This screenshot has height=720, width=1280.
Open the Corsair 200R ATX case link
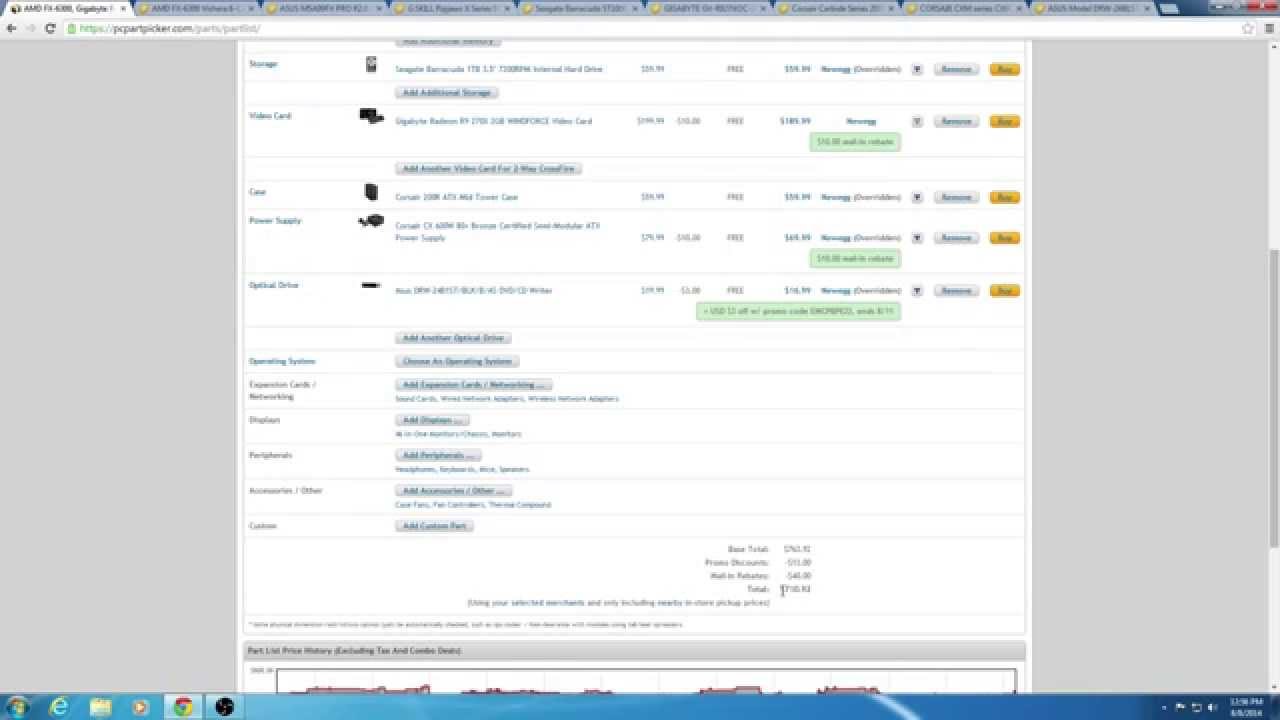pyautogui.click(x=457, y=197)
